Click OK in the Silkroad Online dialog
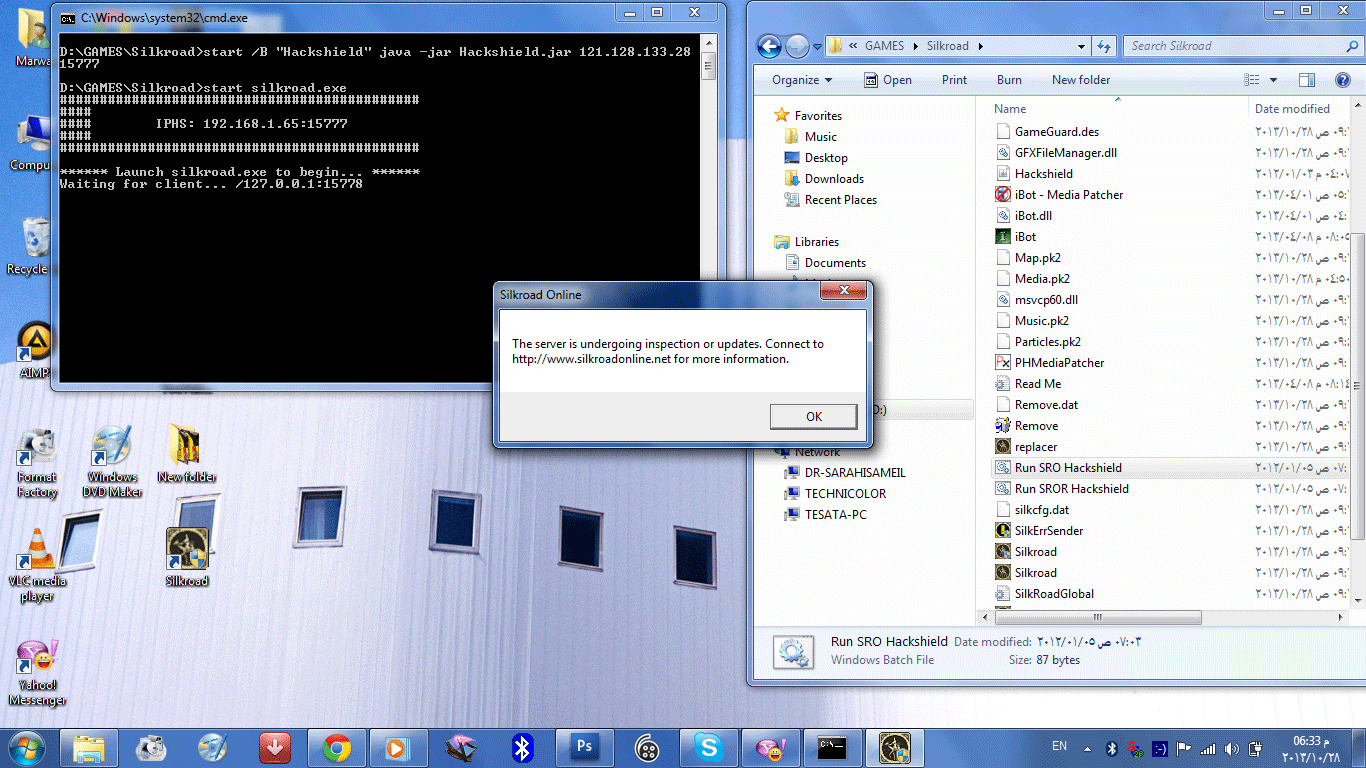This screenshot has height=768, width=1366. point(813,417)
